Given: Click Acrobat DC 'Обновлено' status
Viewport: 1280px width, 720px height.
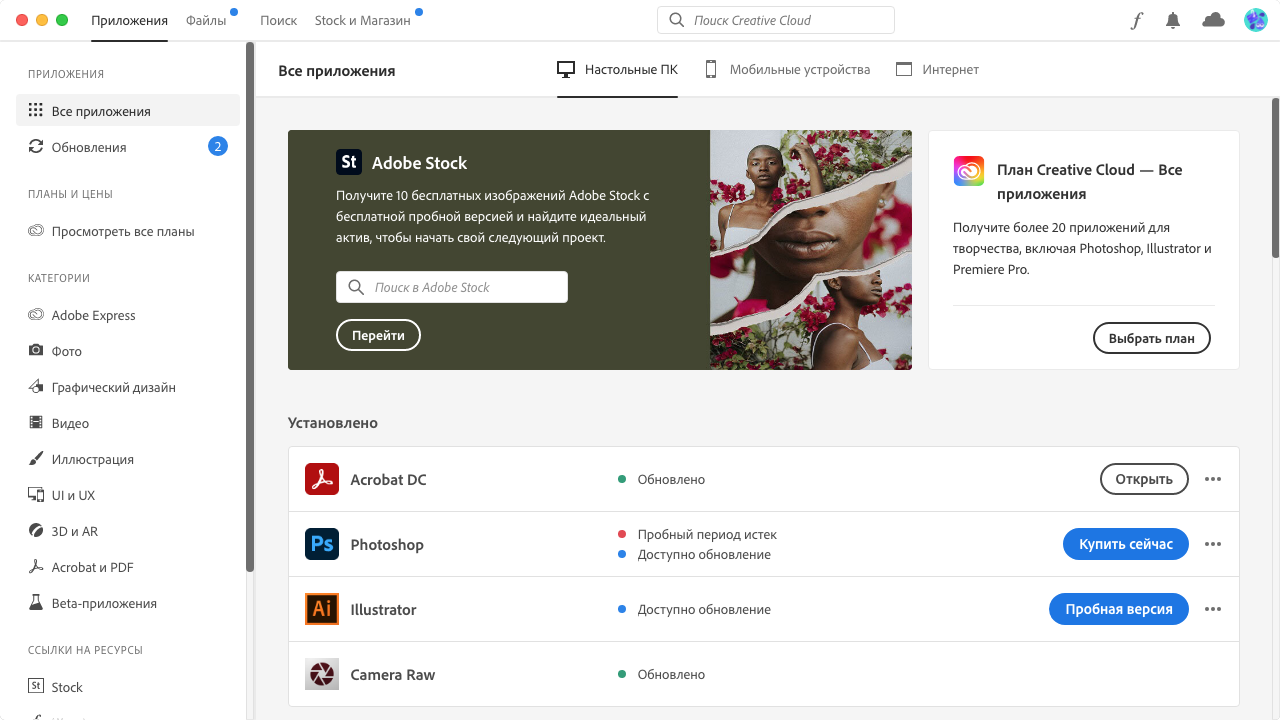Looking at the screenshot, I should (671, 479).
